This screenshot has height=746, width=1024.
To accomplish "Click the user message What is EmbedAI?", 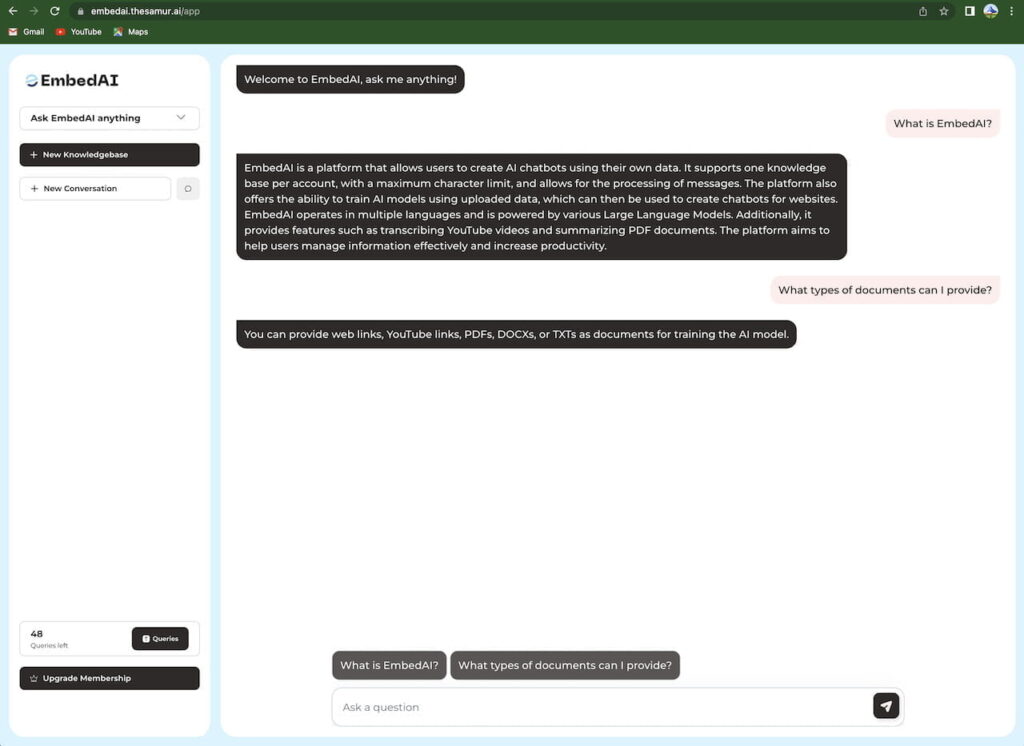I will point(942,123).
